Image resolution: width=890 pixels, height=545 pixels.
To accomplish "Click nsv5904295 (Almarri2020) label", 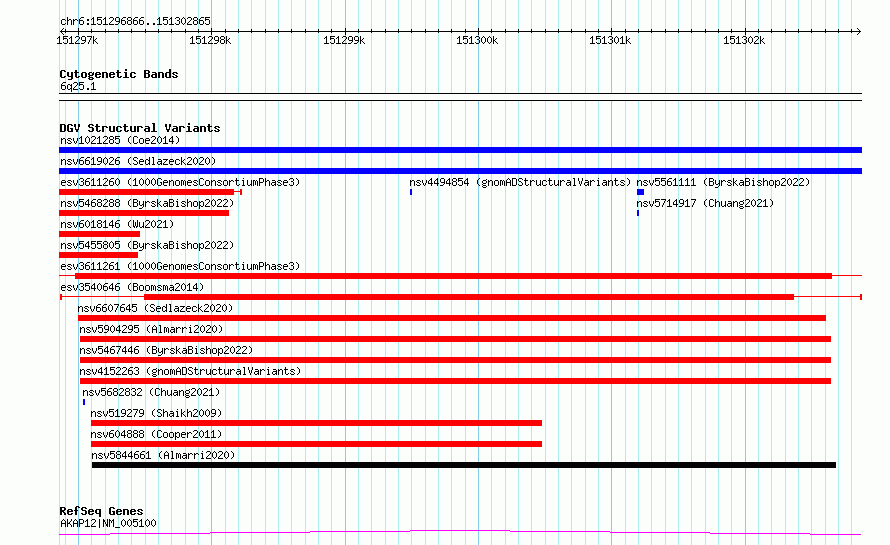I will click(x=151, y=329).
